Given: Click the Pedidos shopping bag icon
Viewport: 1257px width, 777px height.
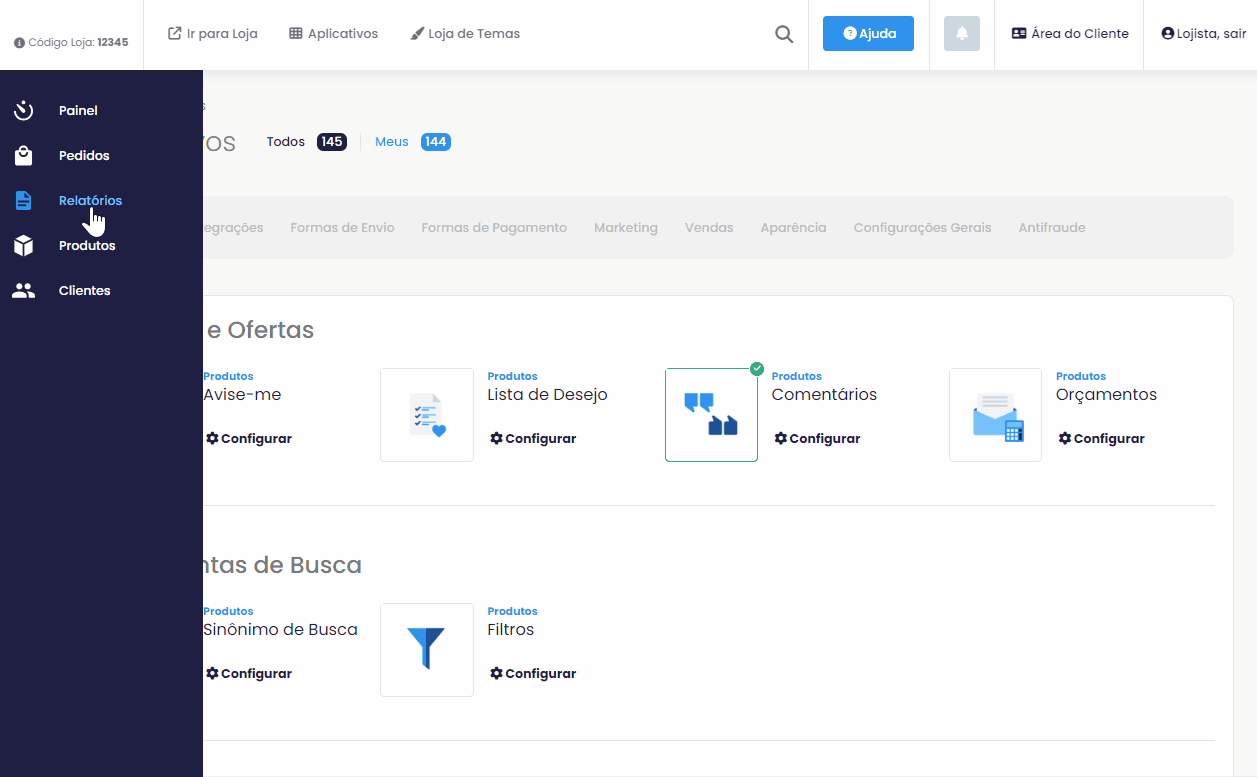Looking at the screenshot, I should pyautogui.click(x=24, y=156).
